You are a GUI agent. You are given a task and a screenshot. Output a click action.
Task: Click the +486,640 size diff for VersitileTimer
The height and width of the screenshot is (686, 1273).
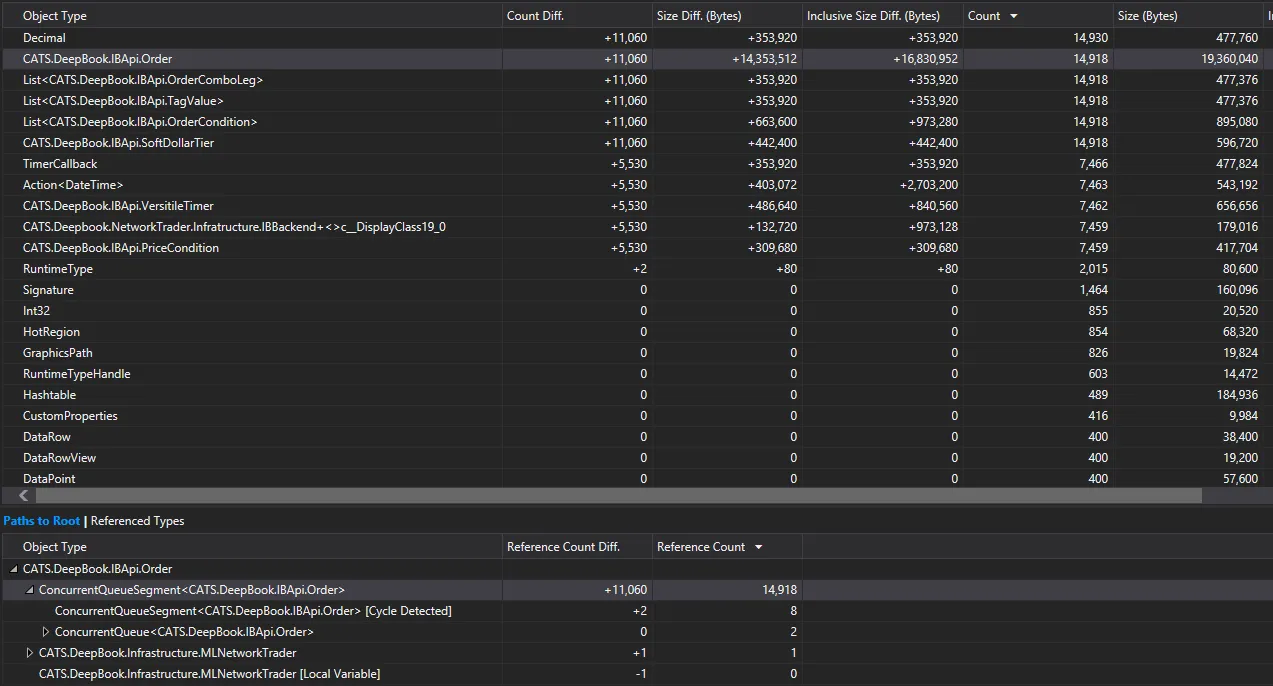(772, 206)
